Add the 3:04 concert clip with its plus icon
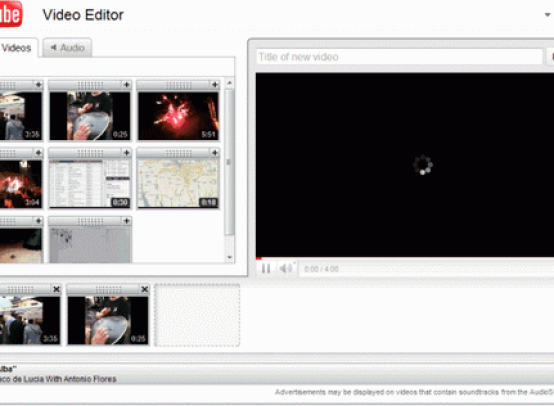Image resolution: width=554 pixels, height=406 pixels. 39,153
